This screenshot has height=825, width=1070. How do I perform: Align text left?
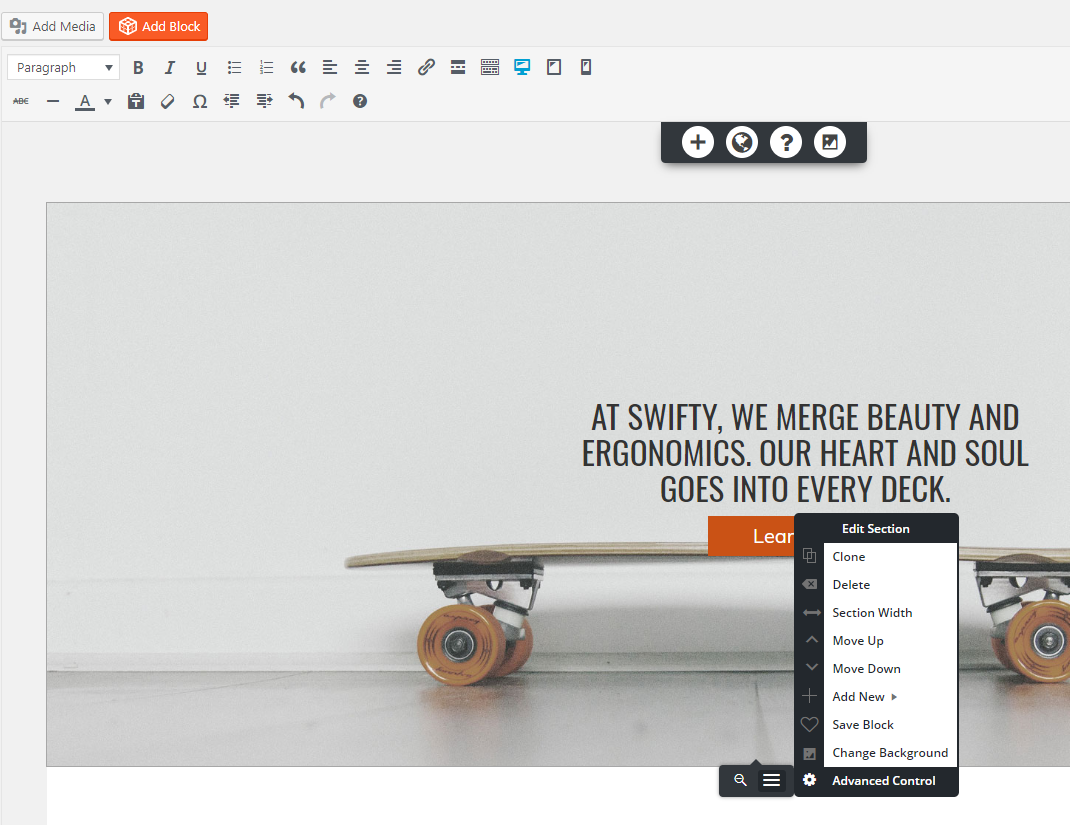[330, 68]
